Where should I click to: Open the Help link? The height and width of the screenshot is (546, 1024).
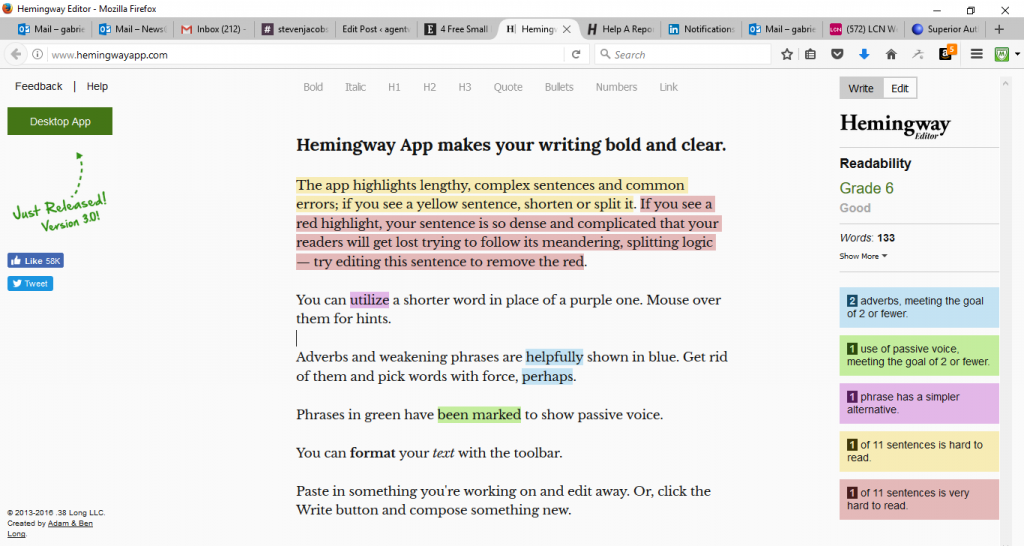(x=97, y=86)
